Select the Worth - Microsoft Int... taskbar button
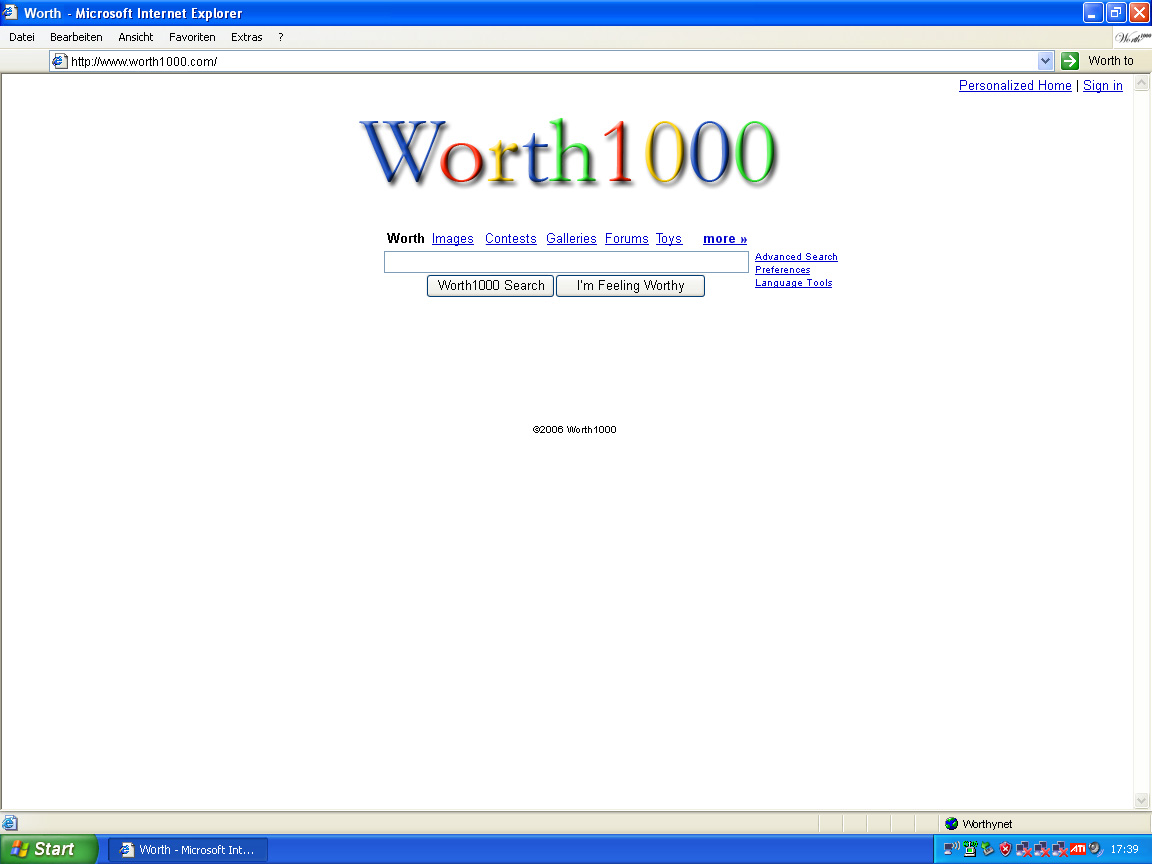 coord(188,849)
